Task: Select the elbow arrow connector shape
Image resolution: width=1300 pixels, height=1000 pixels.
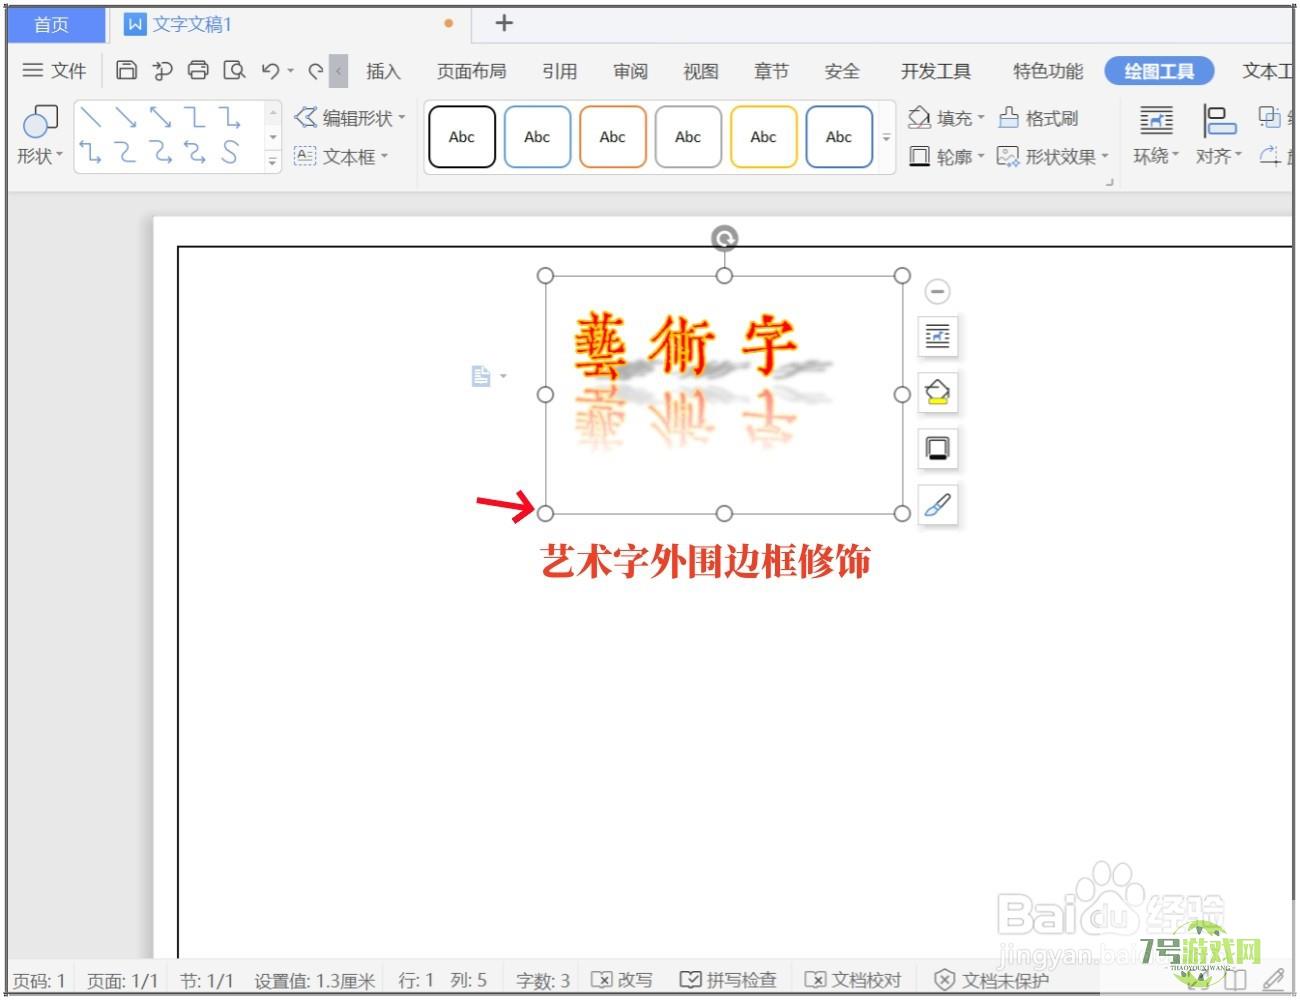Action: coord(230,118)
